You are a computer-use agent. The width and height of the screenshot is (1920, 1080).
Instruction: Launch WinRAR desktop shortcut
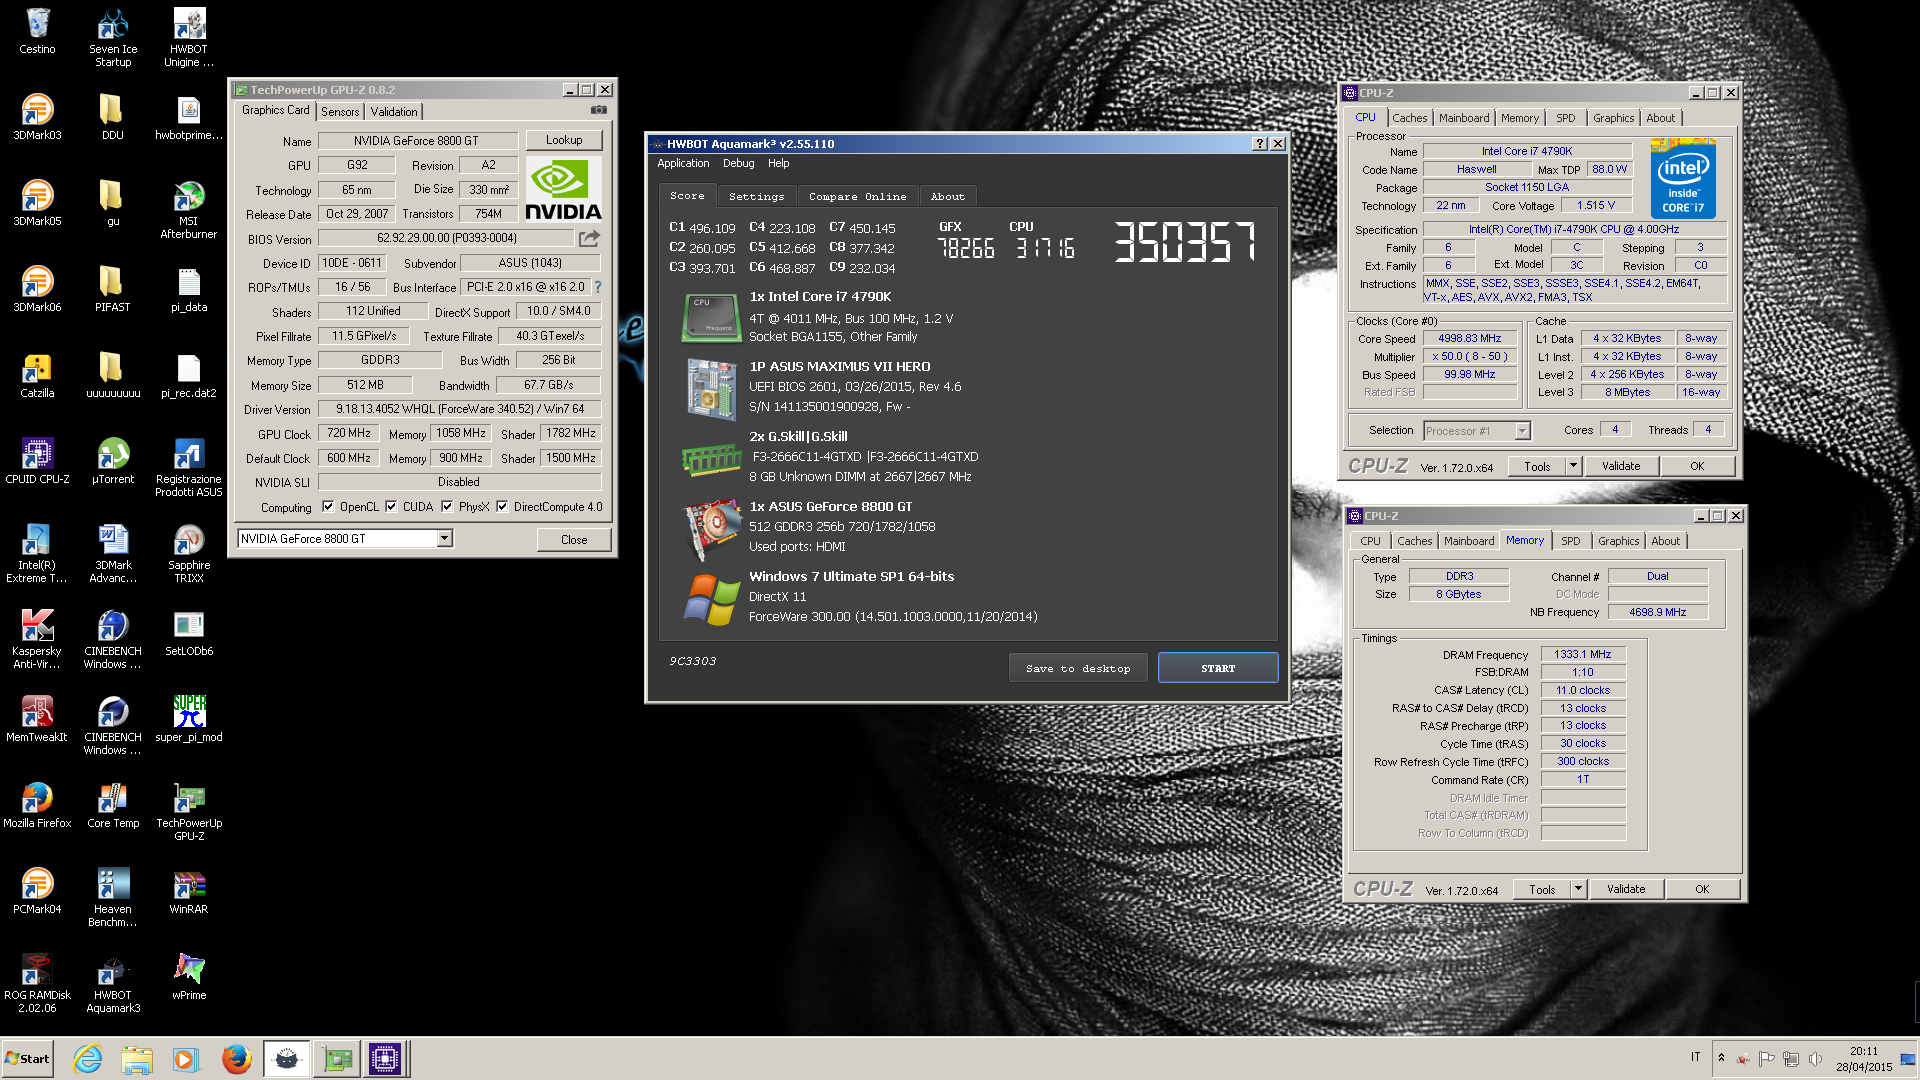189,891
